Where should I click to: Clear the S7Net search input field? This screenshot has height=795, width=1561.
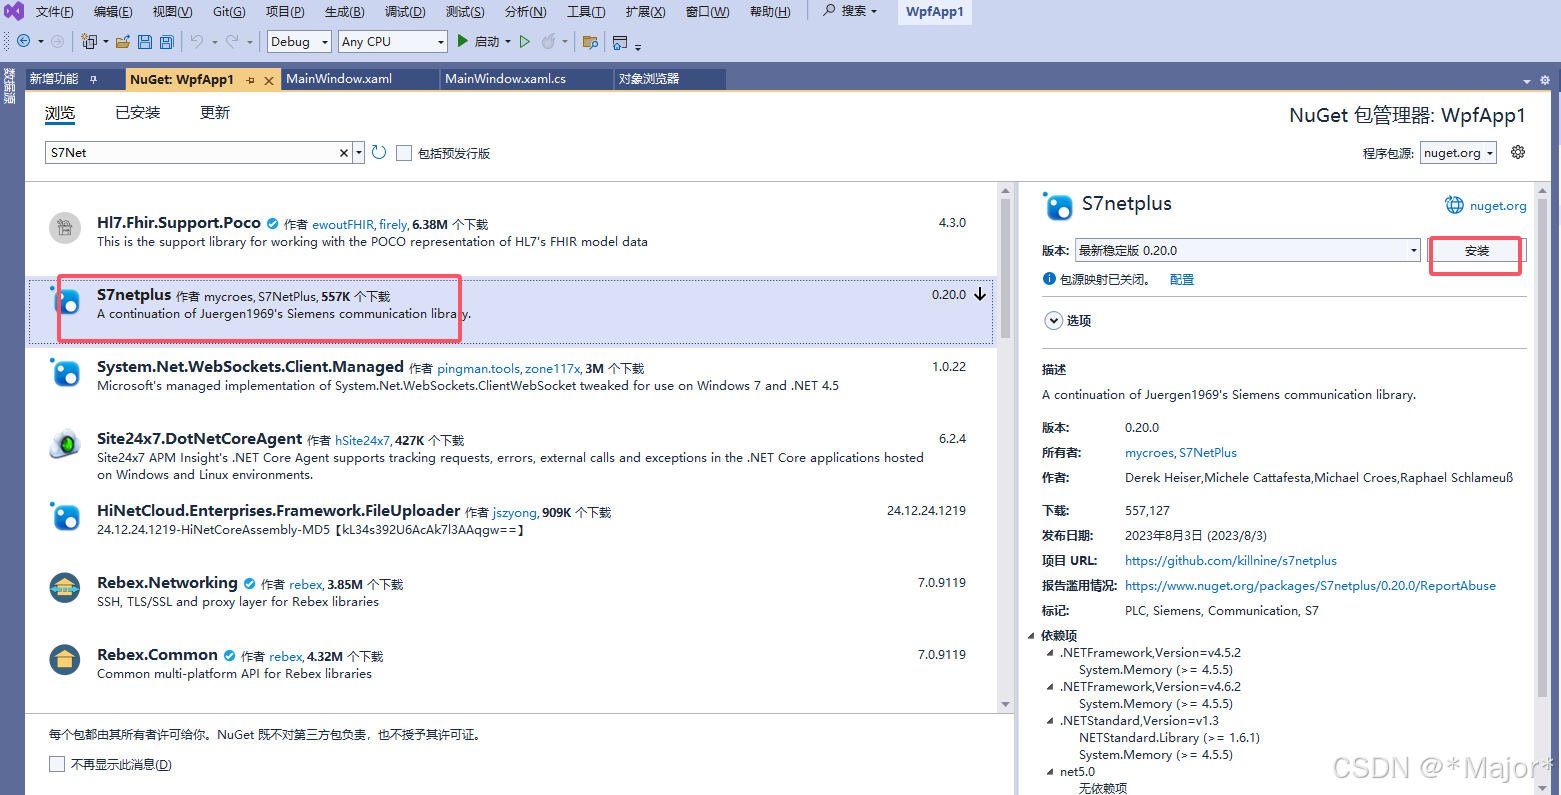(x=343, y=152)
